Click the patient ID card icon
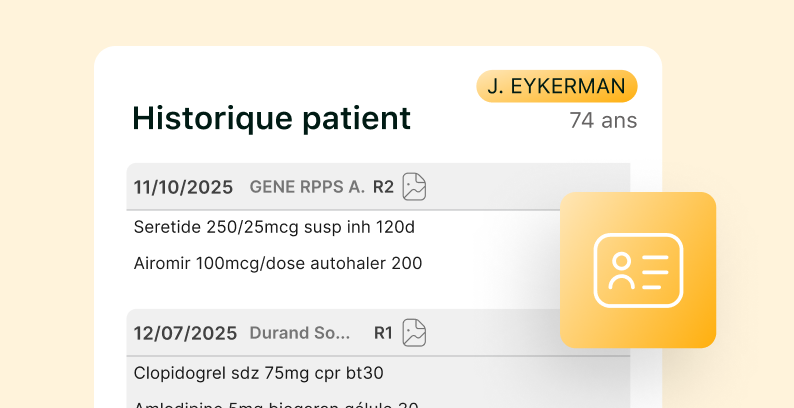Screen dimensions: 794x408 click(x=638, y=270)
